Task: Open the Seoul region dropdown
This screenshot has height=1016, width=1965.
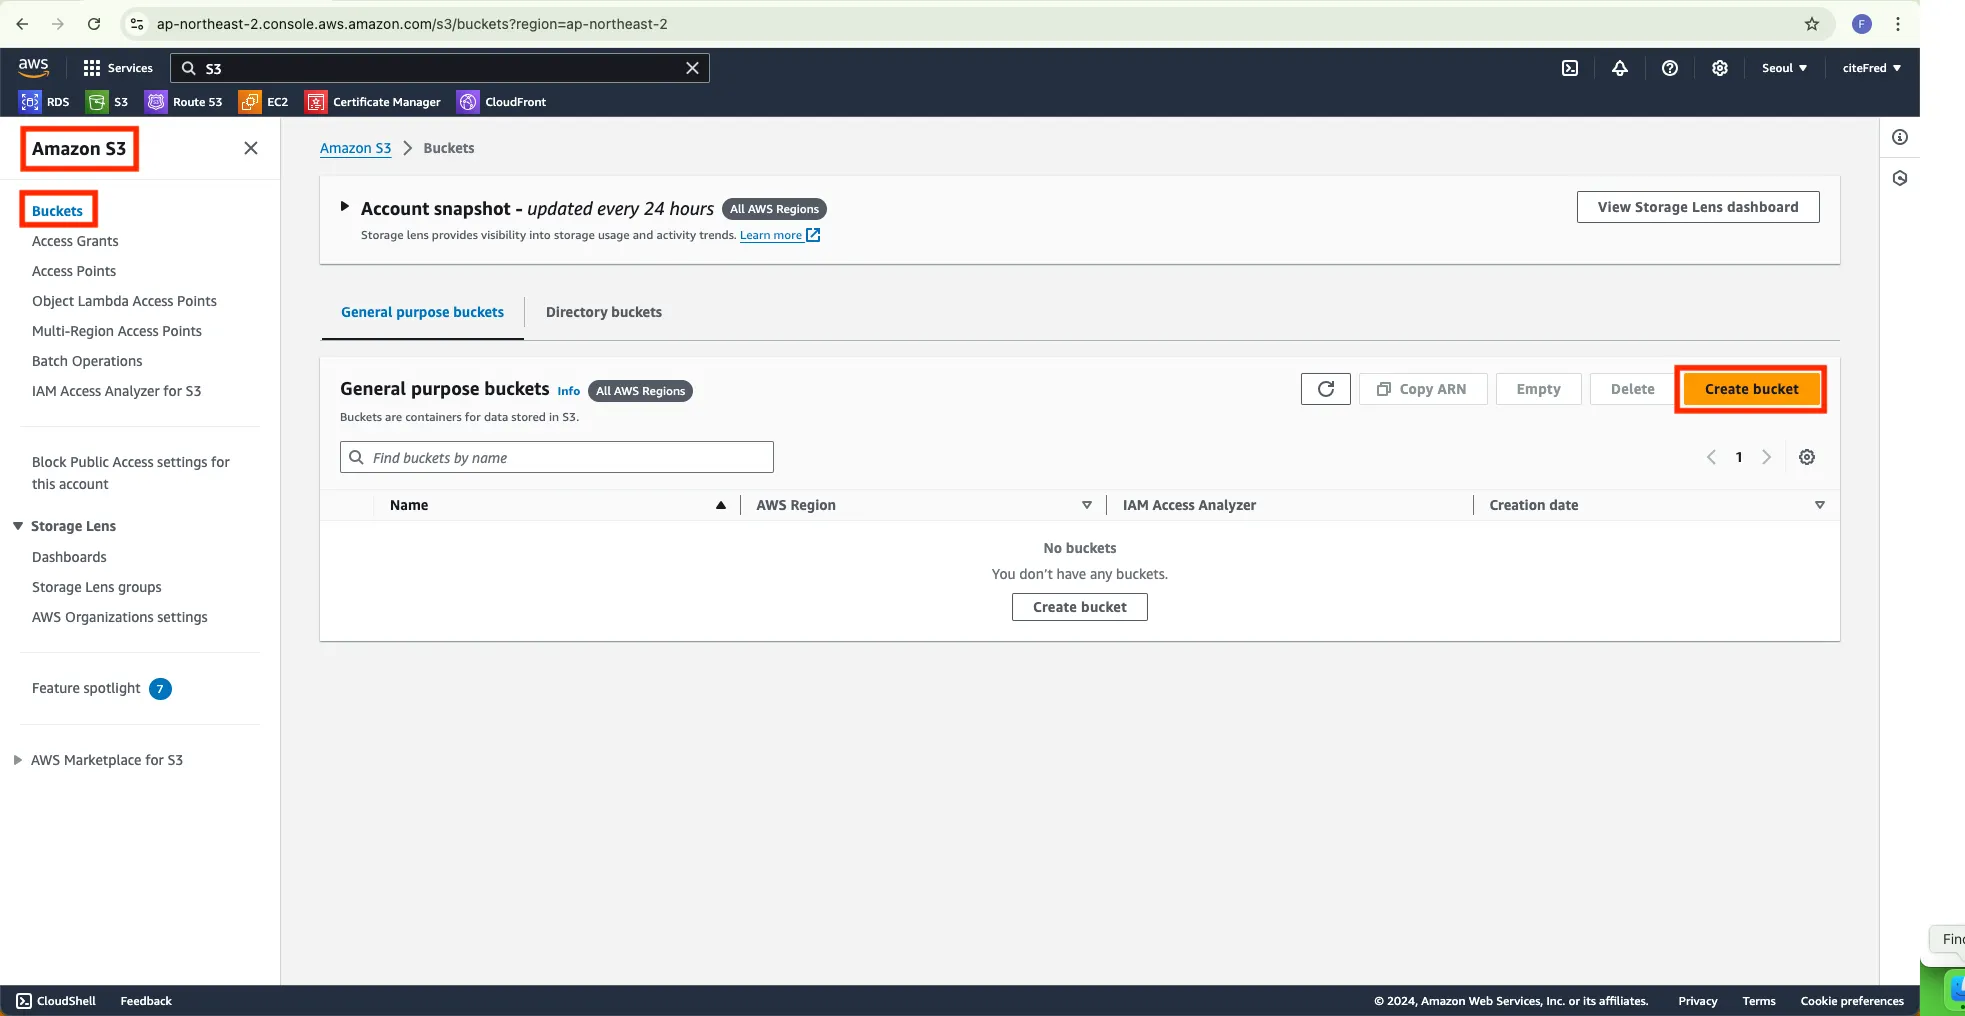Action: pos(1784,68)
